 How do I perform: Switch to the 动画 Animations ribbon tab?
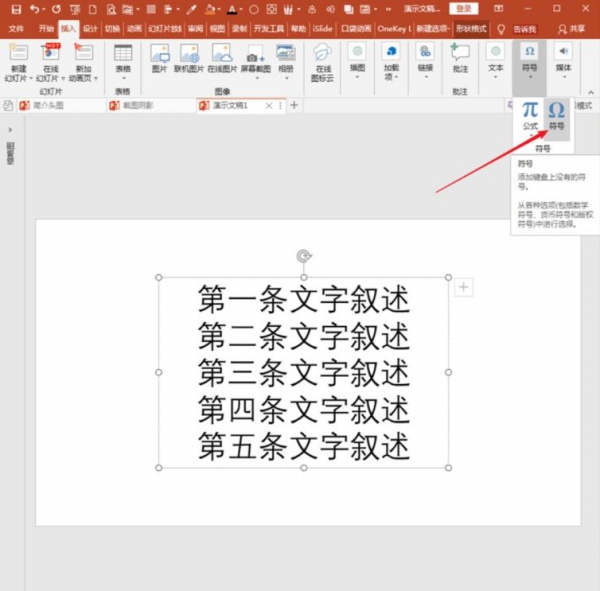[135, 29]
